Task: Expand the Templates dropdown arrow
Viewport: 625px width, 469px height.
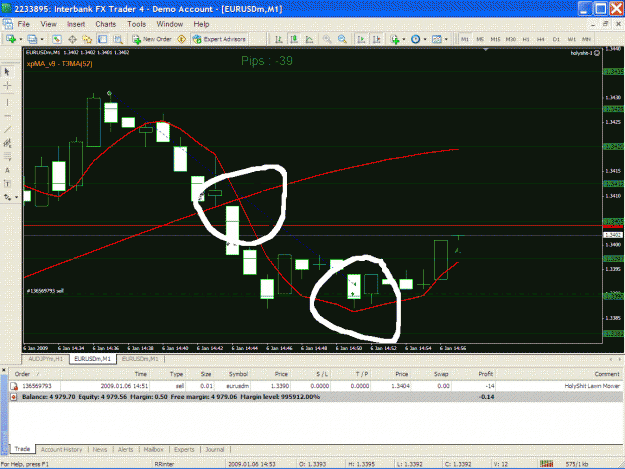Action: tap(446, 39)
